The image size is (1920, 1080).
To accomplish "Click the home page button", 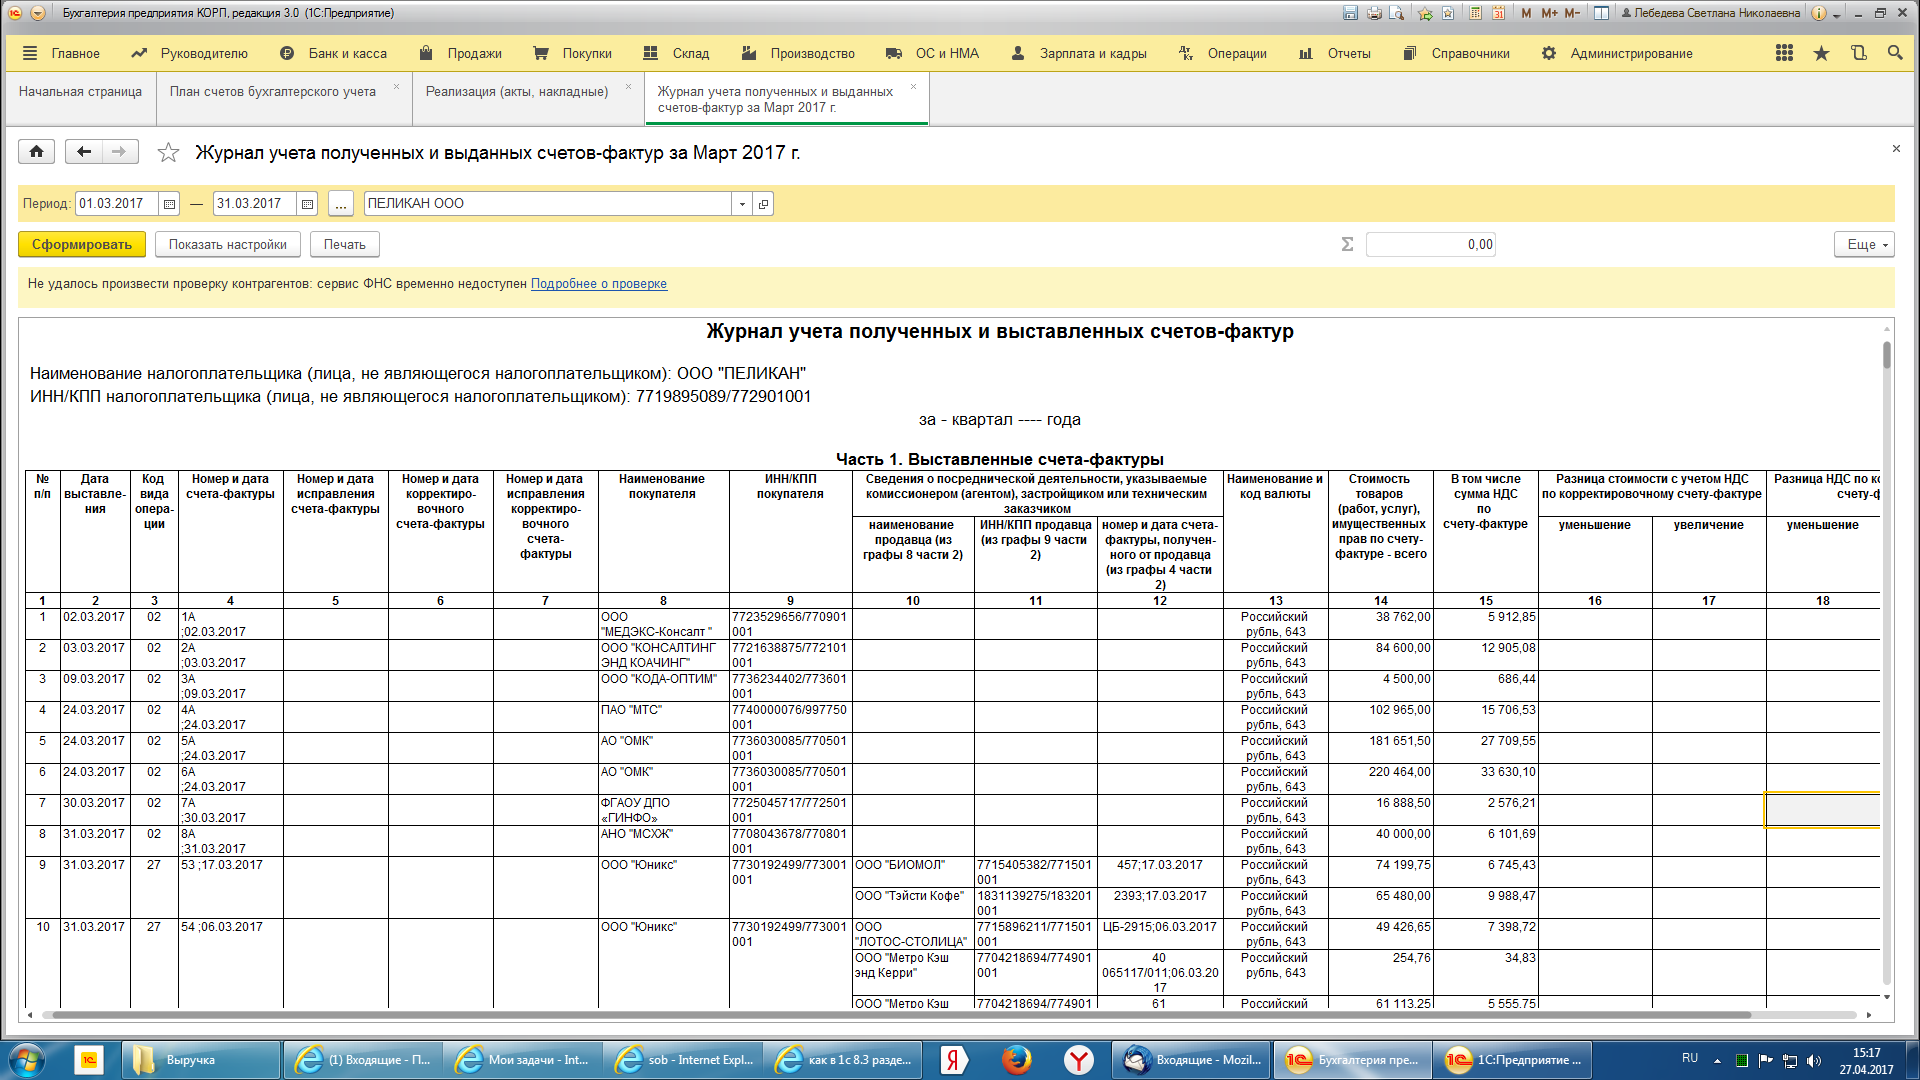I will pyautogui.click(x=36, y=151).
